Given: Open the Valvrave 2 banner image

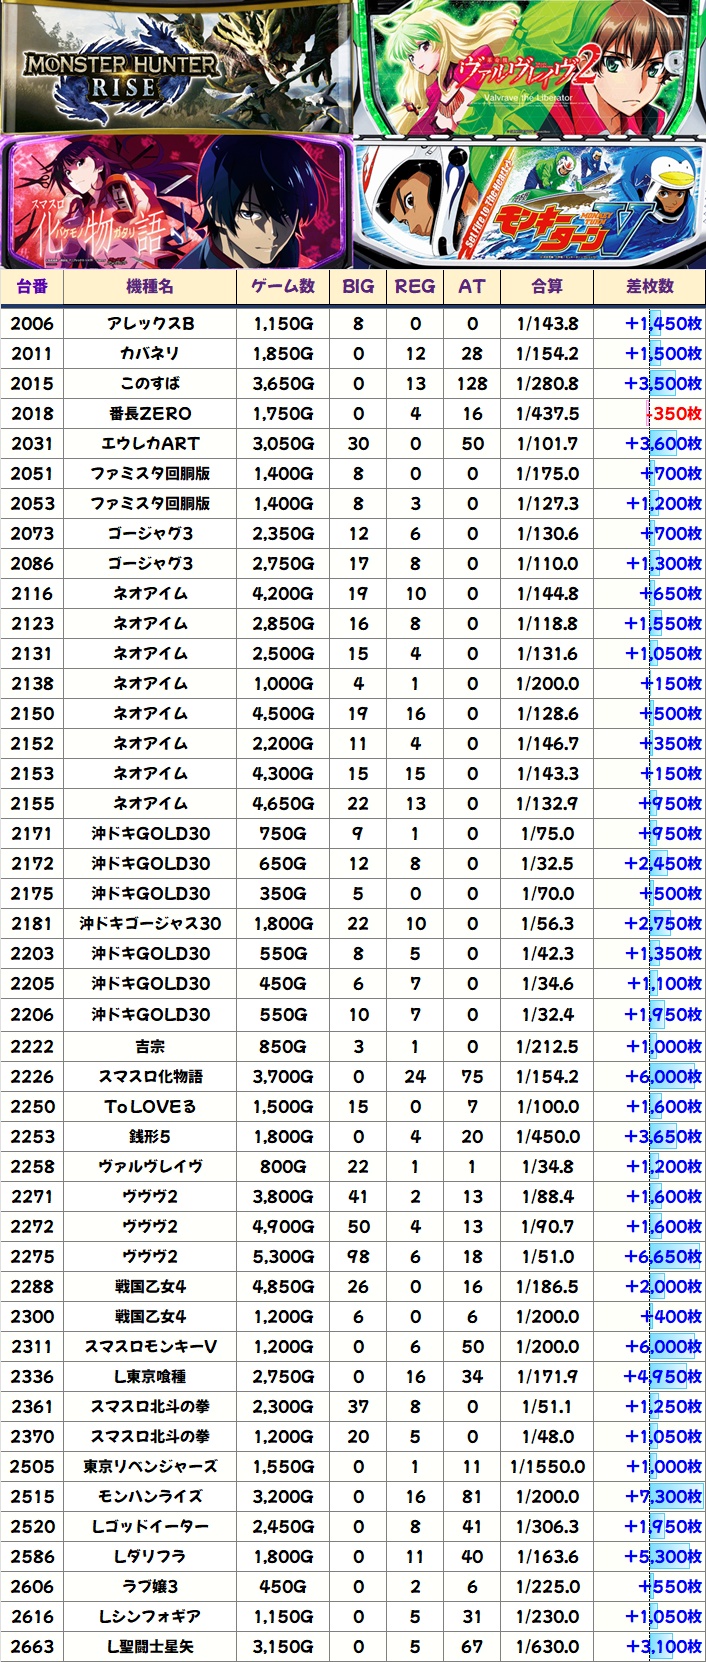Looking at the screenshot, I should point(530,68).
